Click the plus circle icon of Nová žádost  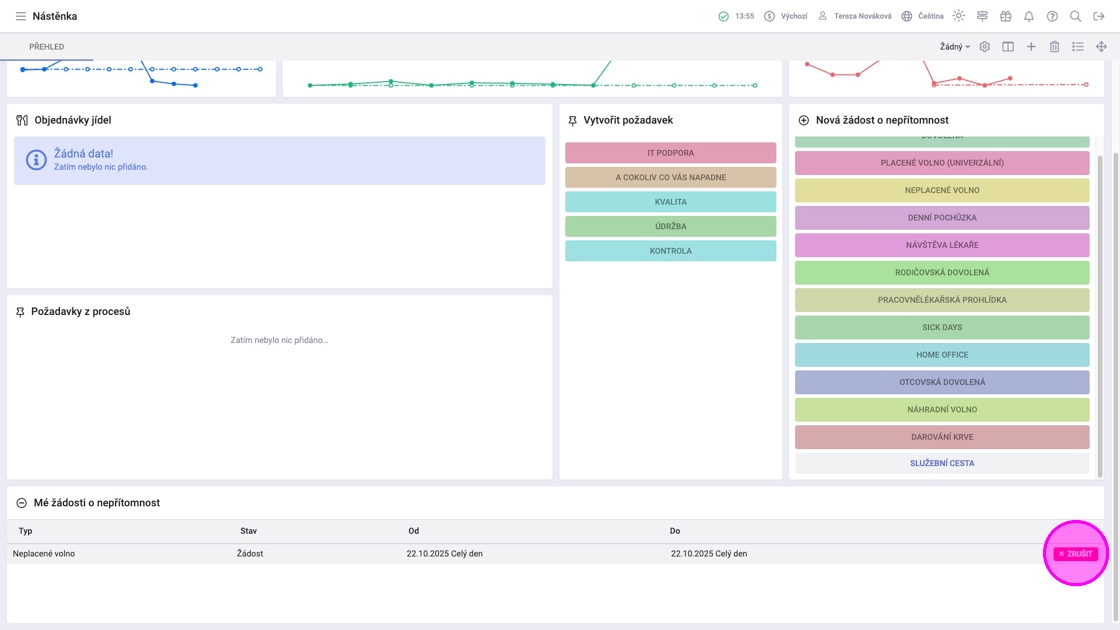[804, 120]
